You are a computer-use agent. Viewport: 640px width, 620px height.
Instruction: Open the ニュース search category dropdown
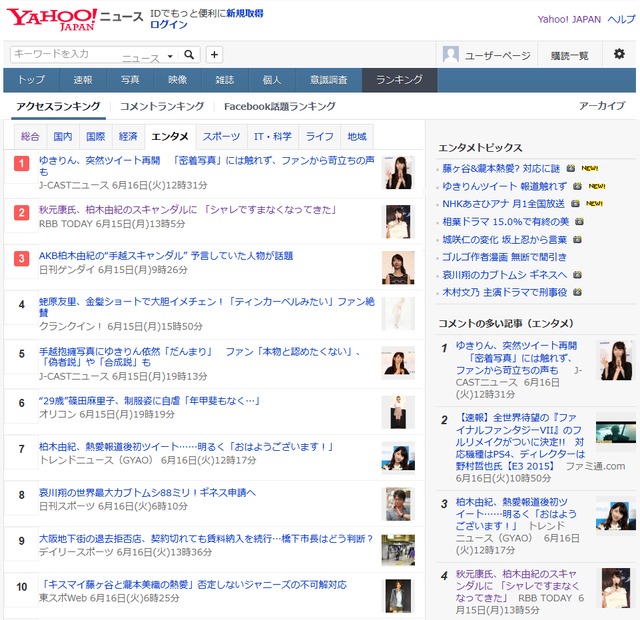point(148,57)
